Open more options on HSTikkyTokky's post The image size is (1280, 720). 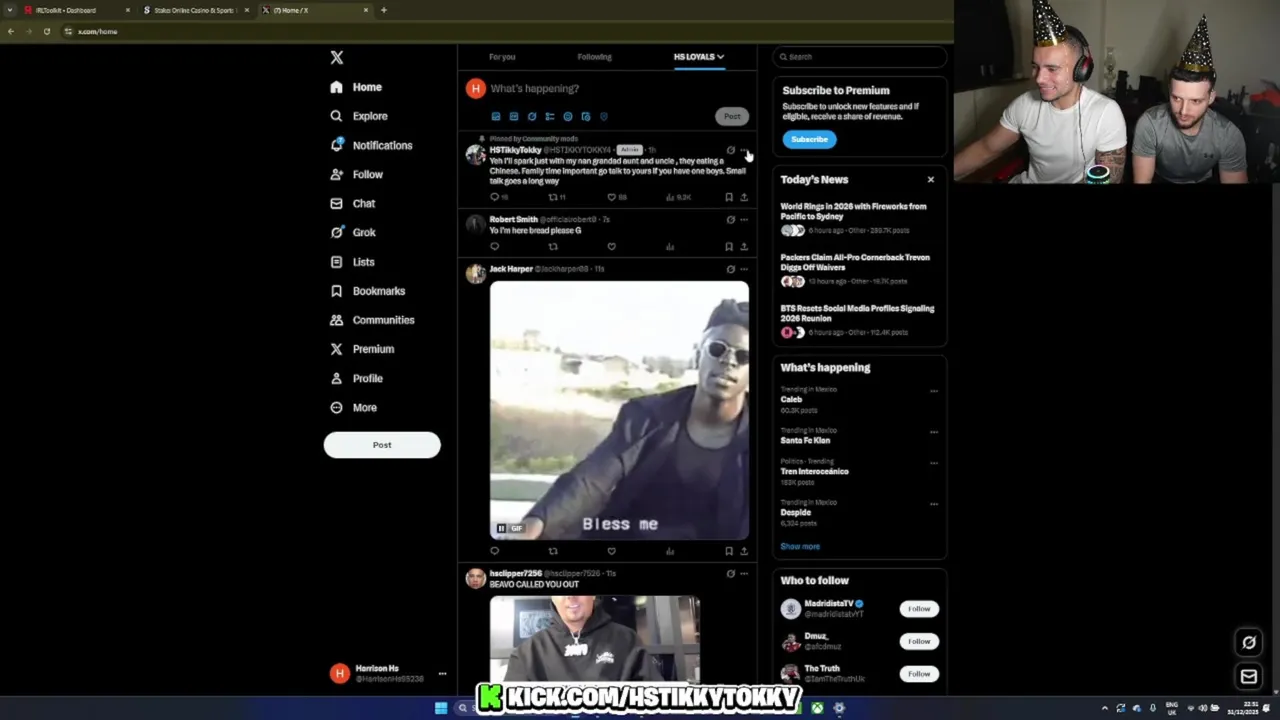[743, 150]
